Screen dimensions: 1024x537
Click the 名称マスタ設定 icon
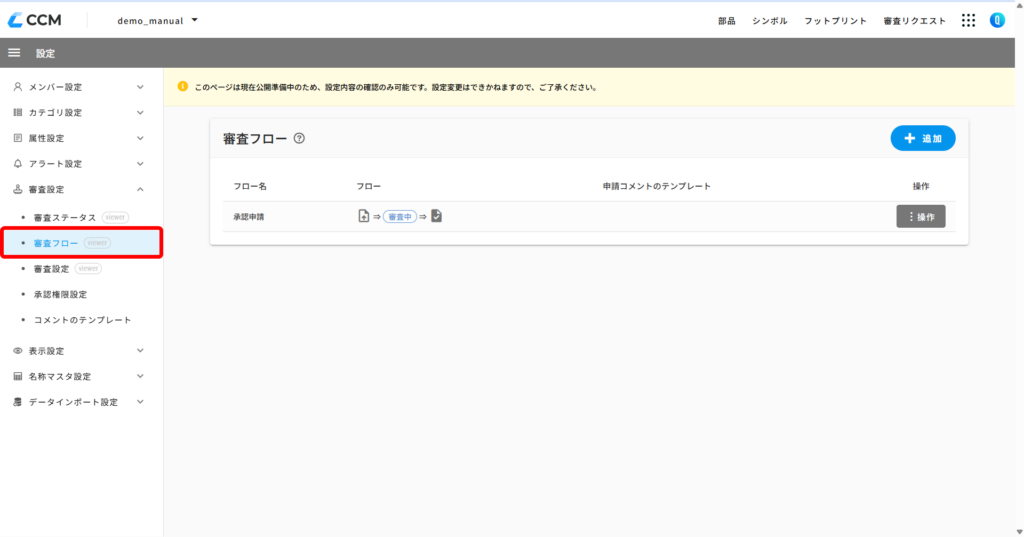click(x=18, y=376)
